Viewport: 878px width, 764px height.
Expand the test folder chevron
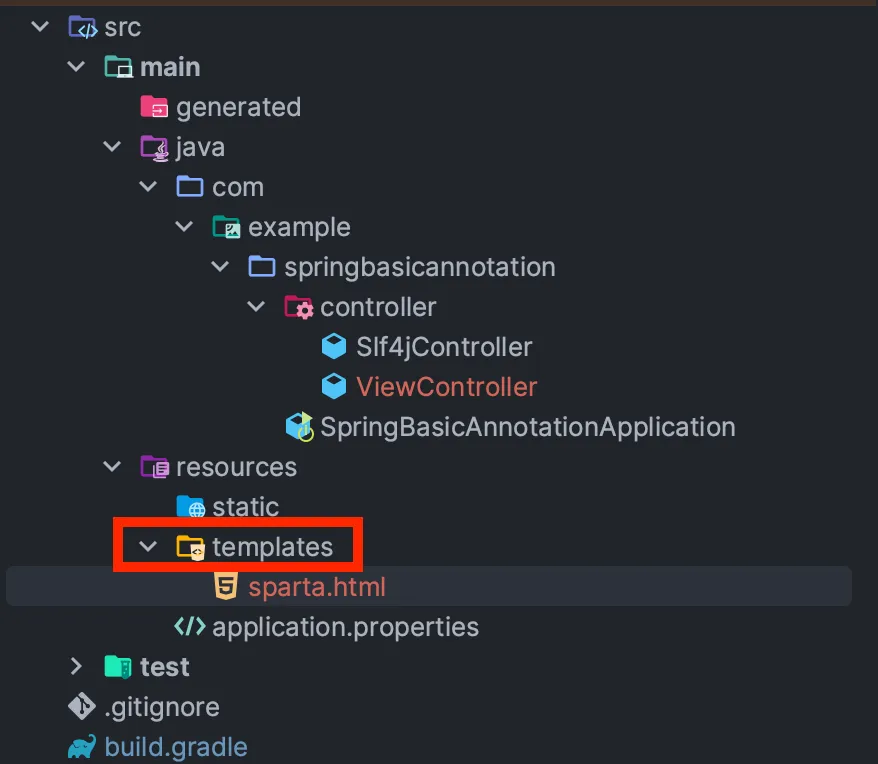click(76, 666)
